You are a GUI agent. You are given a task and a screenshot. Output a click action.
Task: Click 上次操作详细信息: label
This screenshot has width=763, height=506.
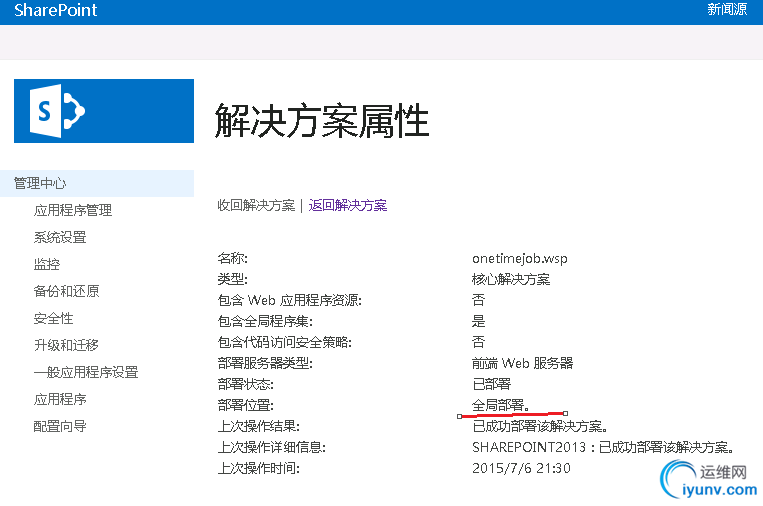272,447
